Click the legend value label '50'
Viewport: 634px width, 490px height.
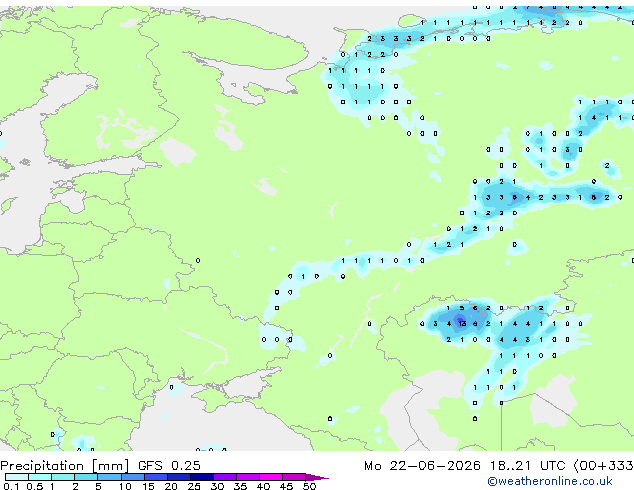pyautogui.click(x=309, y=486)
